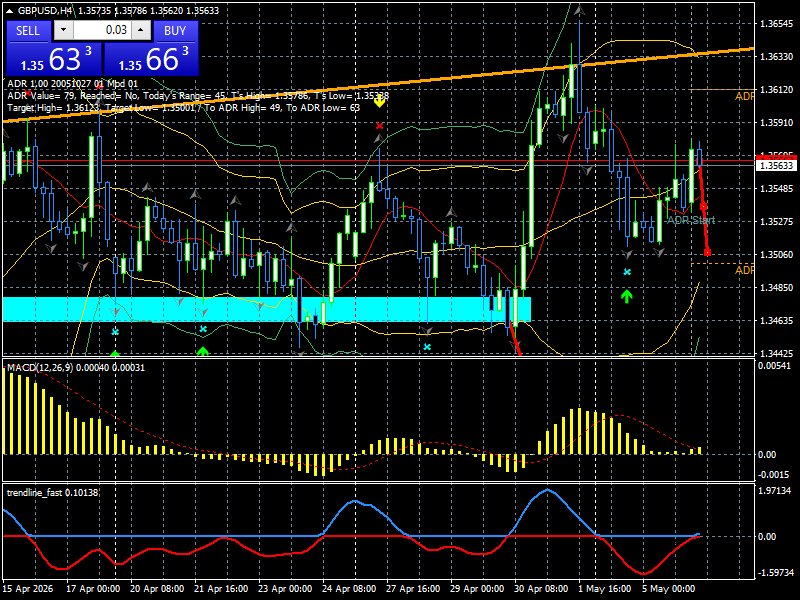Click the 'ADR Value= 79' info line
The height and width of the screenshot is (600, 800).
pyautogui.click(x=198, y=96)
